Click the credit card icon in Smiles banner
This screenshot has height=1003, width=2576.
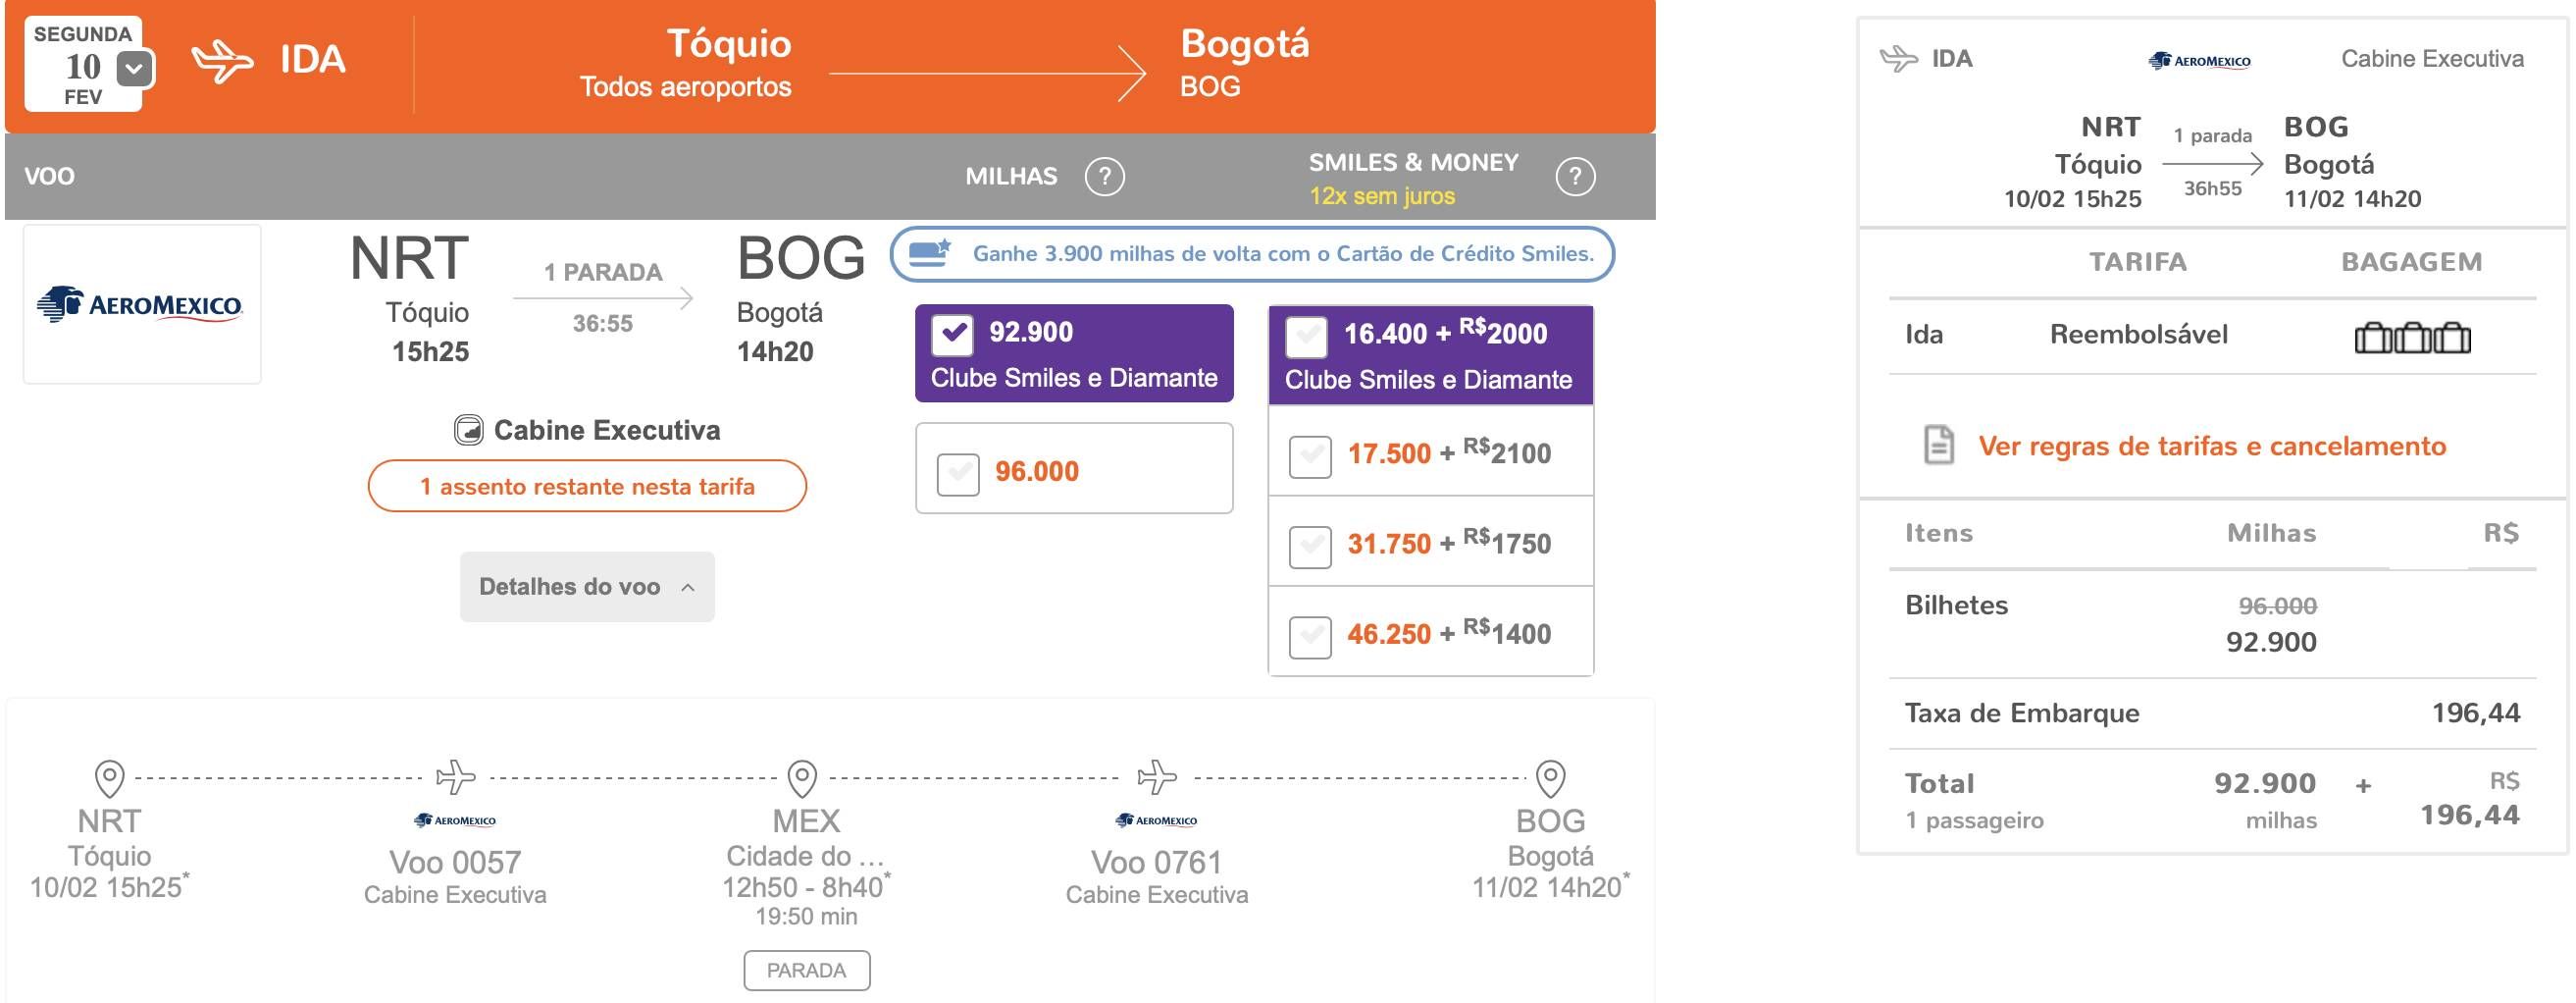pyautogui.click(x=929, y=253)
